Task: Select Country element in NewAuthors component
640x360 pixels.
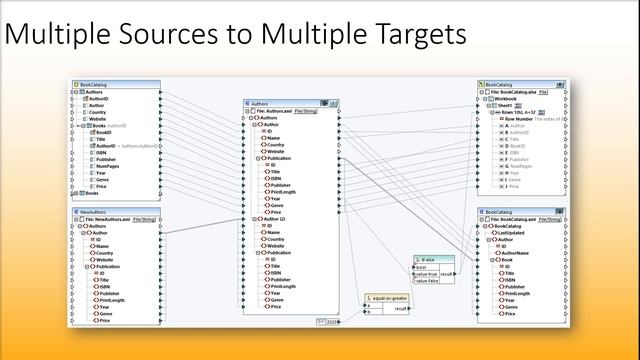Action: [104, 253]
